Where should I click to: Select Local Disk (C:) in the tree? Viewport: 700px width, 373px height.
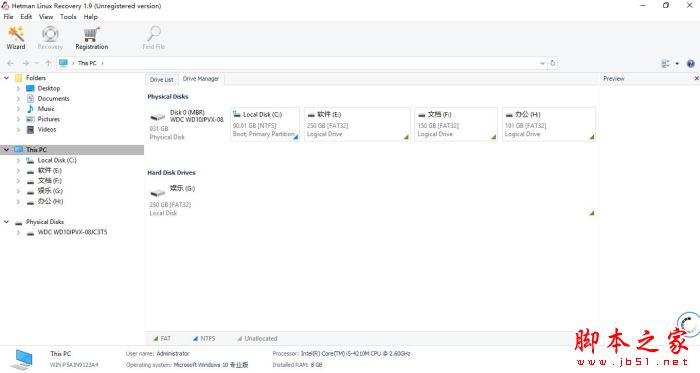click(57, 160)
